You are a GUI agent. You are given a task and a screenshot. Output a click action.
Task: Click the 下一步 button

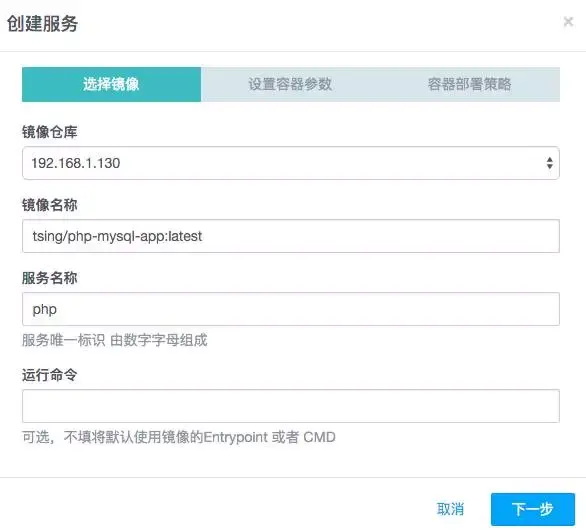tap(533, 509)
